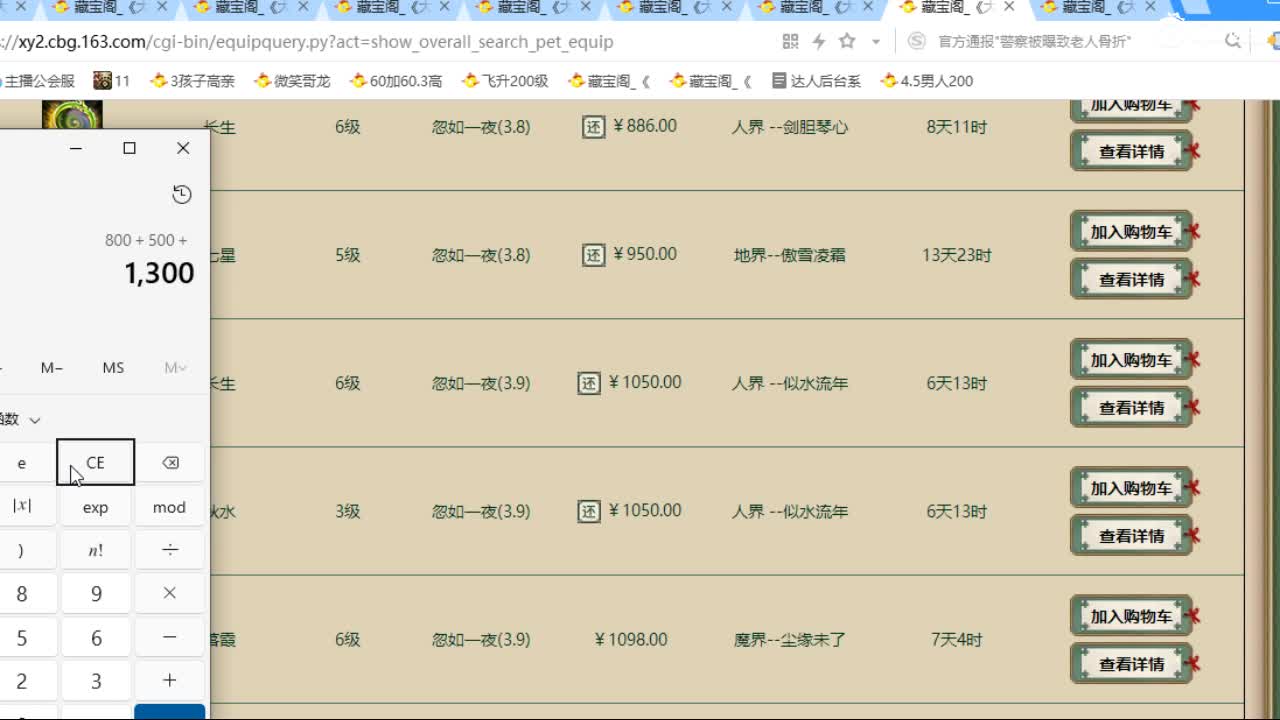
Task: View details of the 3级 ¥1050.00 item
Action: (x=1131, y=535)
